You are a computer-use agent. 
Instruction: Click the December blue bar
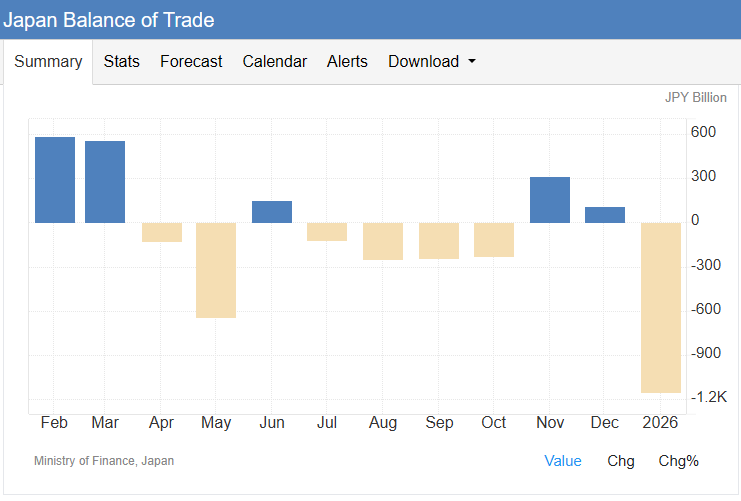point(605,215)
